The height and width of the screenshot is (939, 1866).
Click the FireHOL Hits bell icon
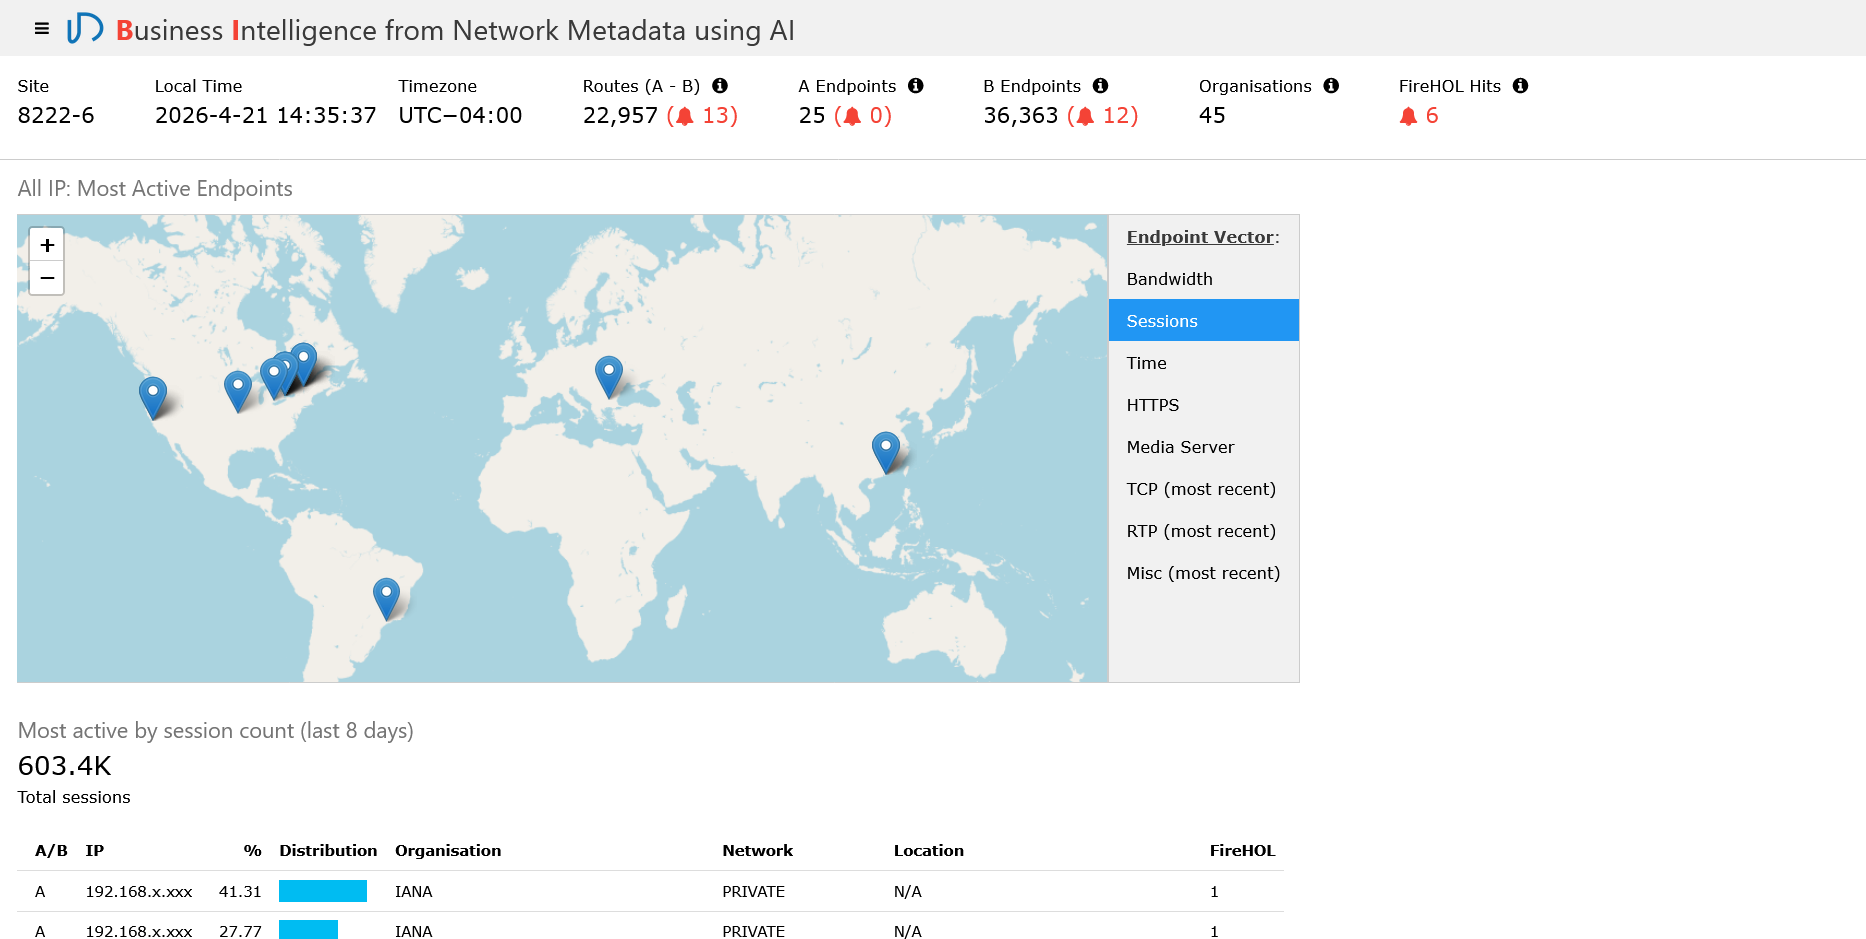pos(1408,116)
